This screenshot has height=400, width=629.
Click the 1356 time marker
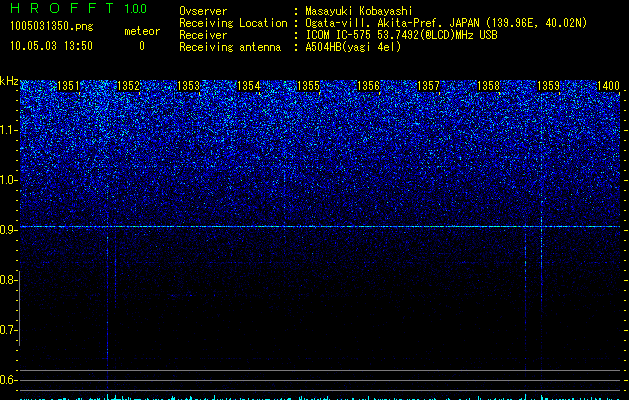coord(368,86)
